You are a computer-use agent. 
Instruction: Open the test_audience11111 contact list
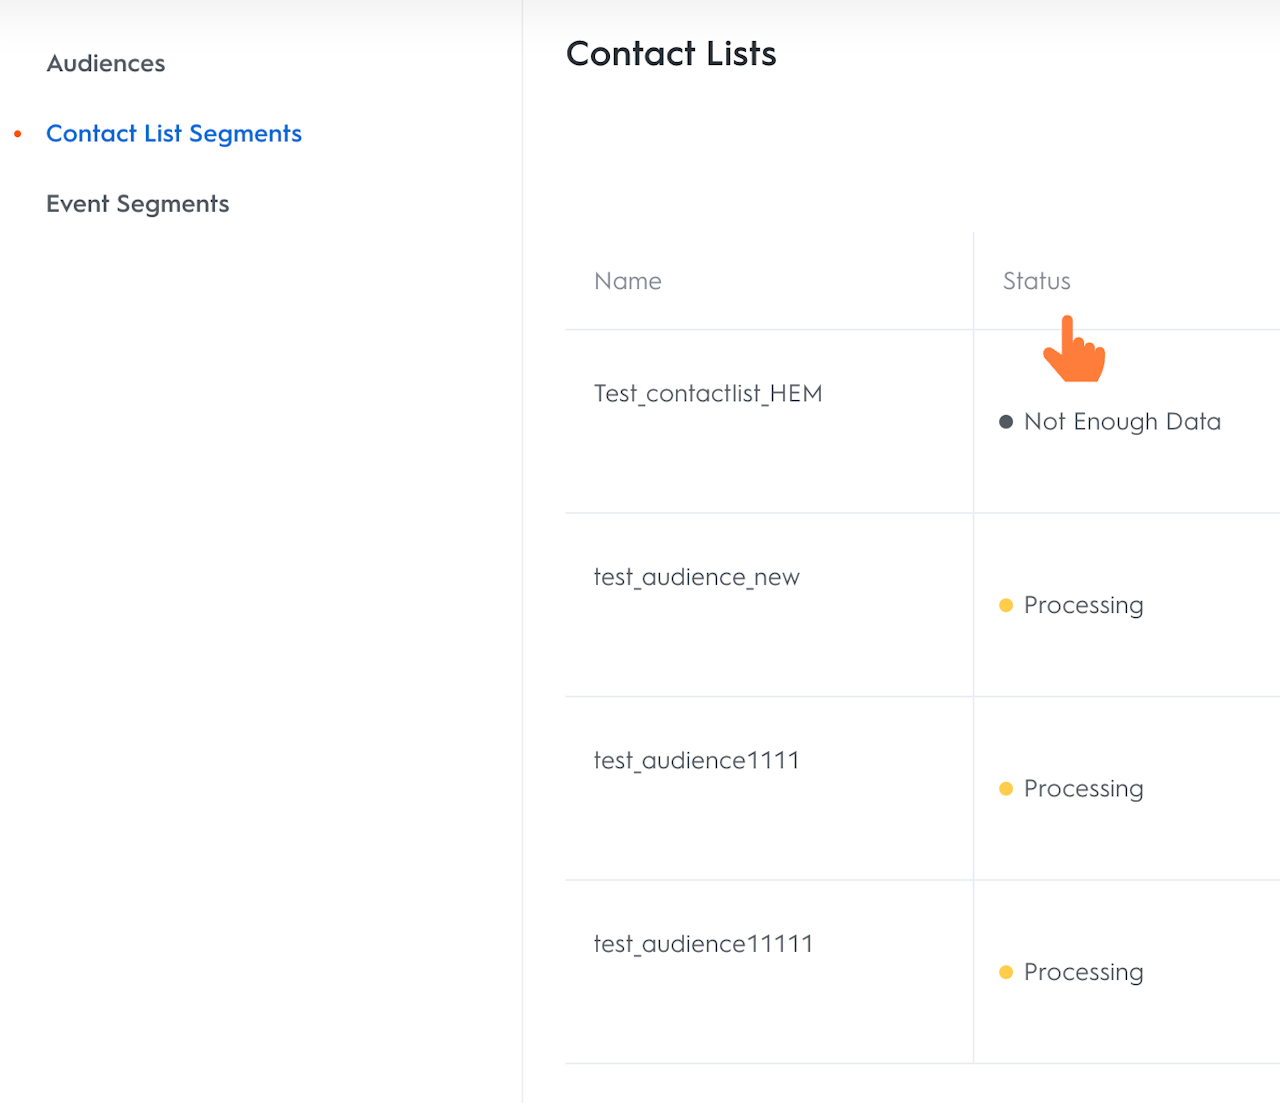703,944
